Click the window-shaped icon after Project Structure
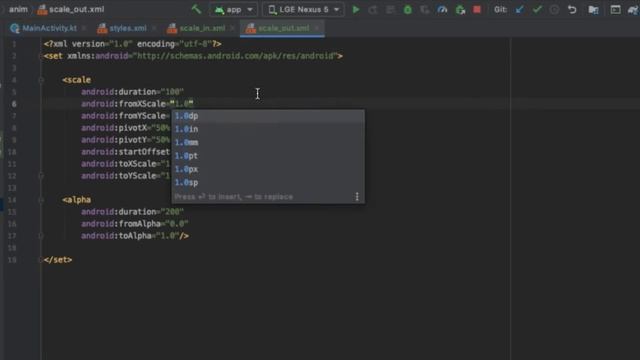 615,9
